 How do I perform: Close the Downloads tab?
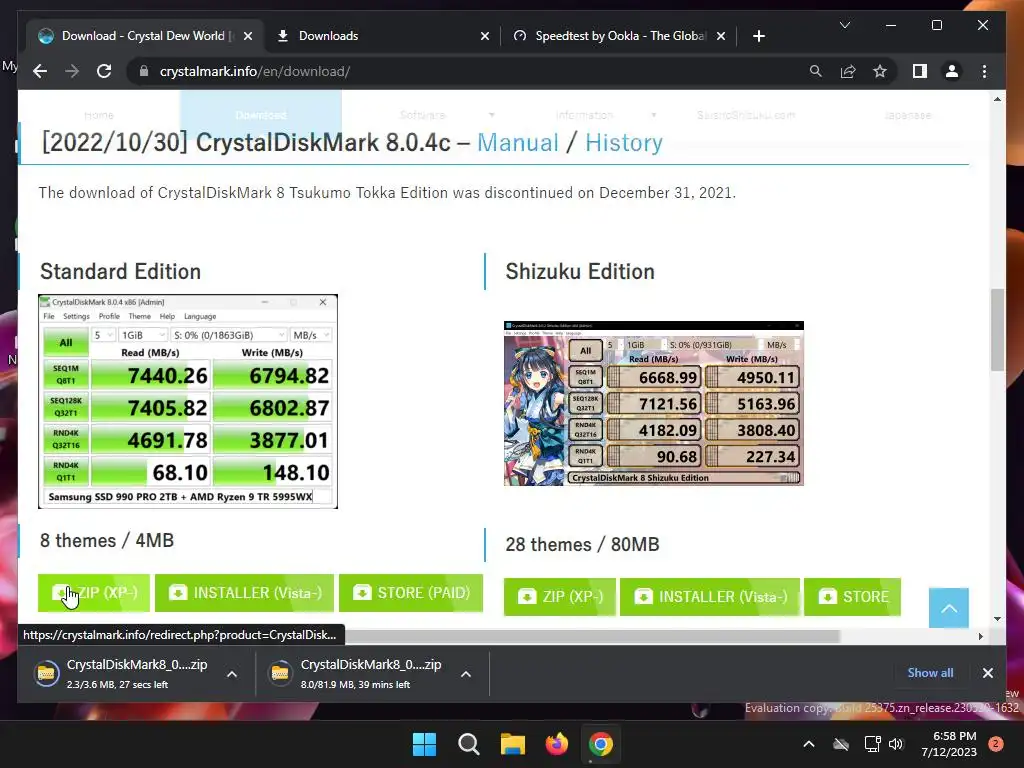(485, 36)
